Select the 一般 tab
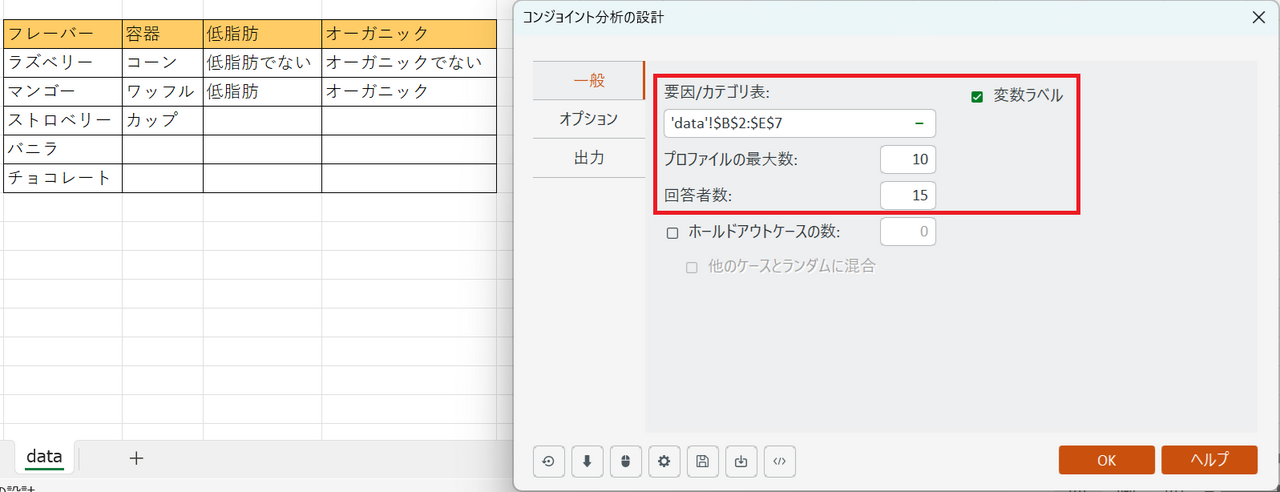 [588, 80]
